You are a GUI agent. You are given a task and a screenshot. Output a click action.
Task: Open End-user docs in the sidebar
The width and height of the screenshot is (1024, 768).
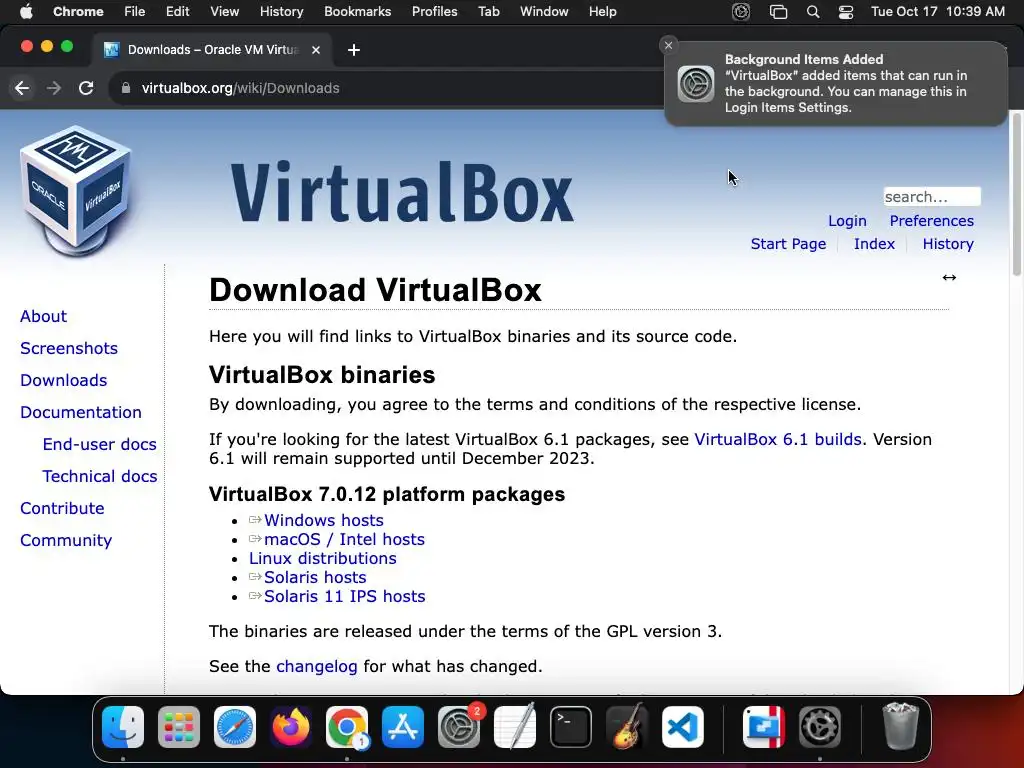[99, 444]
